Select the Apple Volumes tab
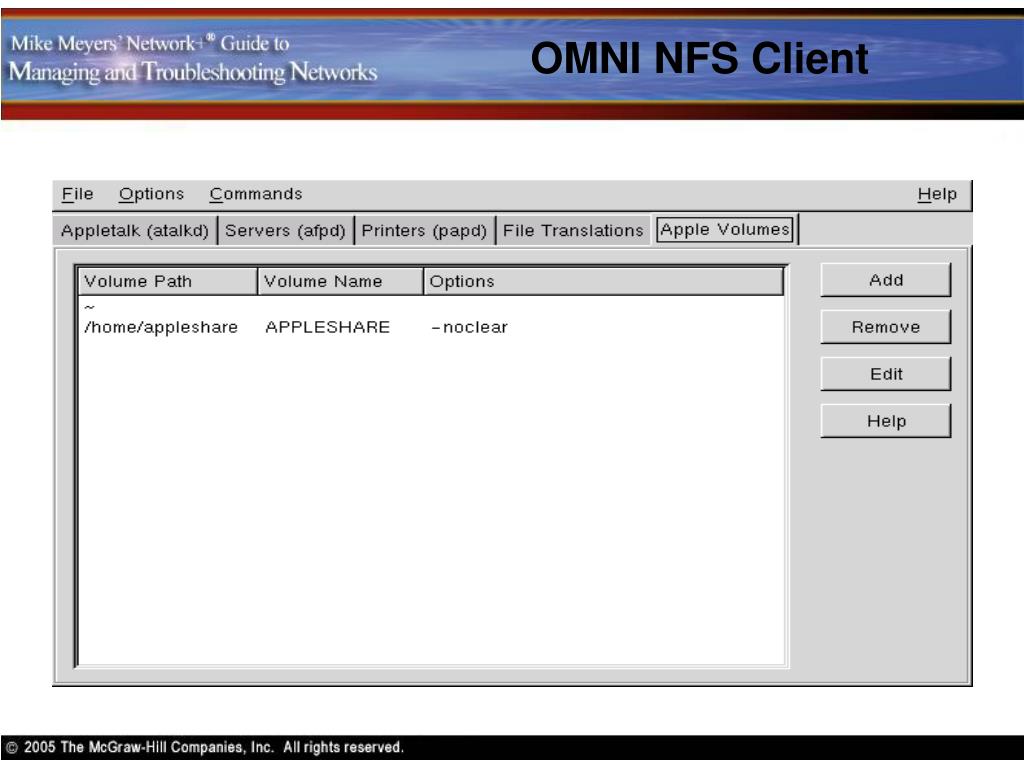Image resolution: width=1024 pixels, height=768 pixels. [x=724, y=230]
